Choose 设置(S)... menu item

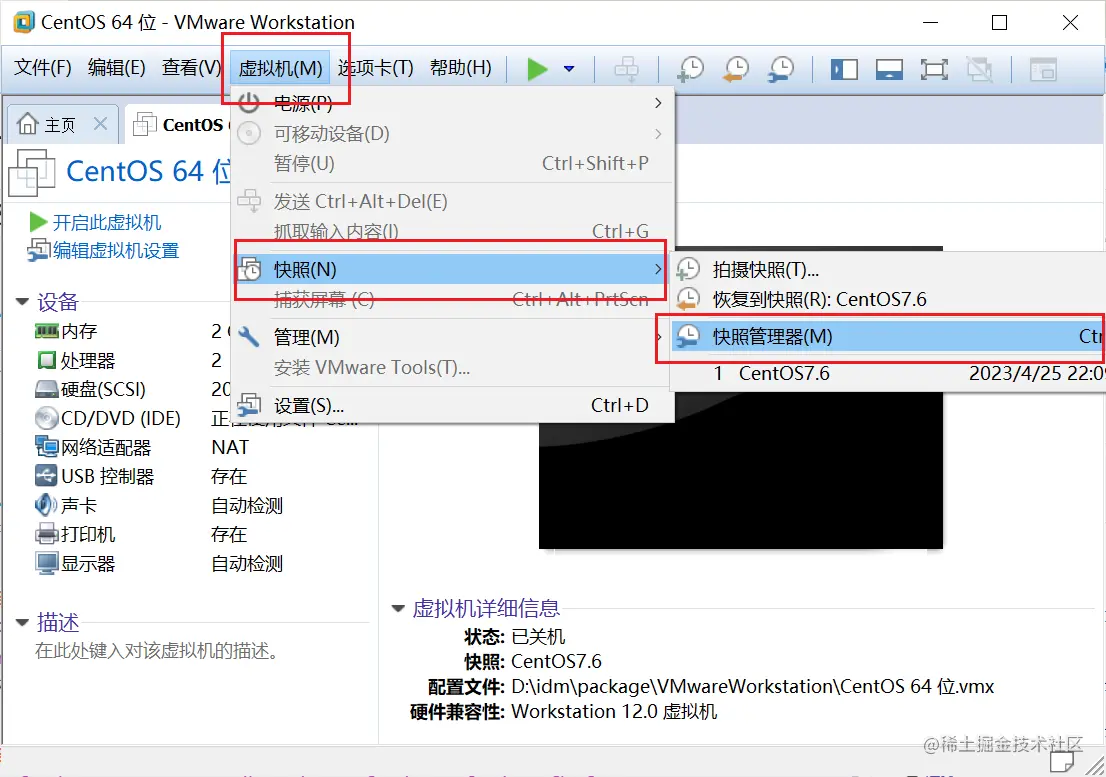pos(451,405)
